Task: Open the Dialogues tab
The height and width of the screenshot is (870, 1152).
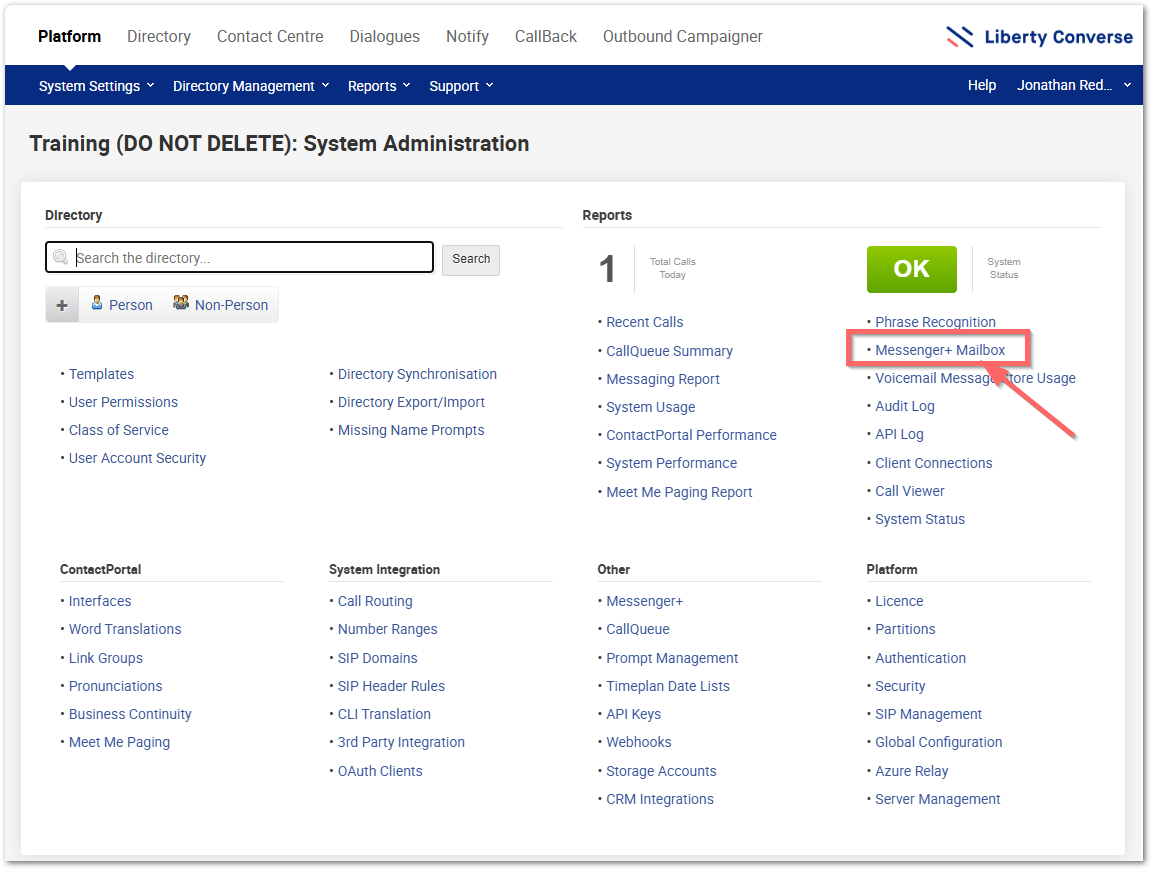Action: point(384,36)
